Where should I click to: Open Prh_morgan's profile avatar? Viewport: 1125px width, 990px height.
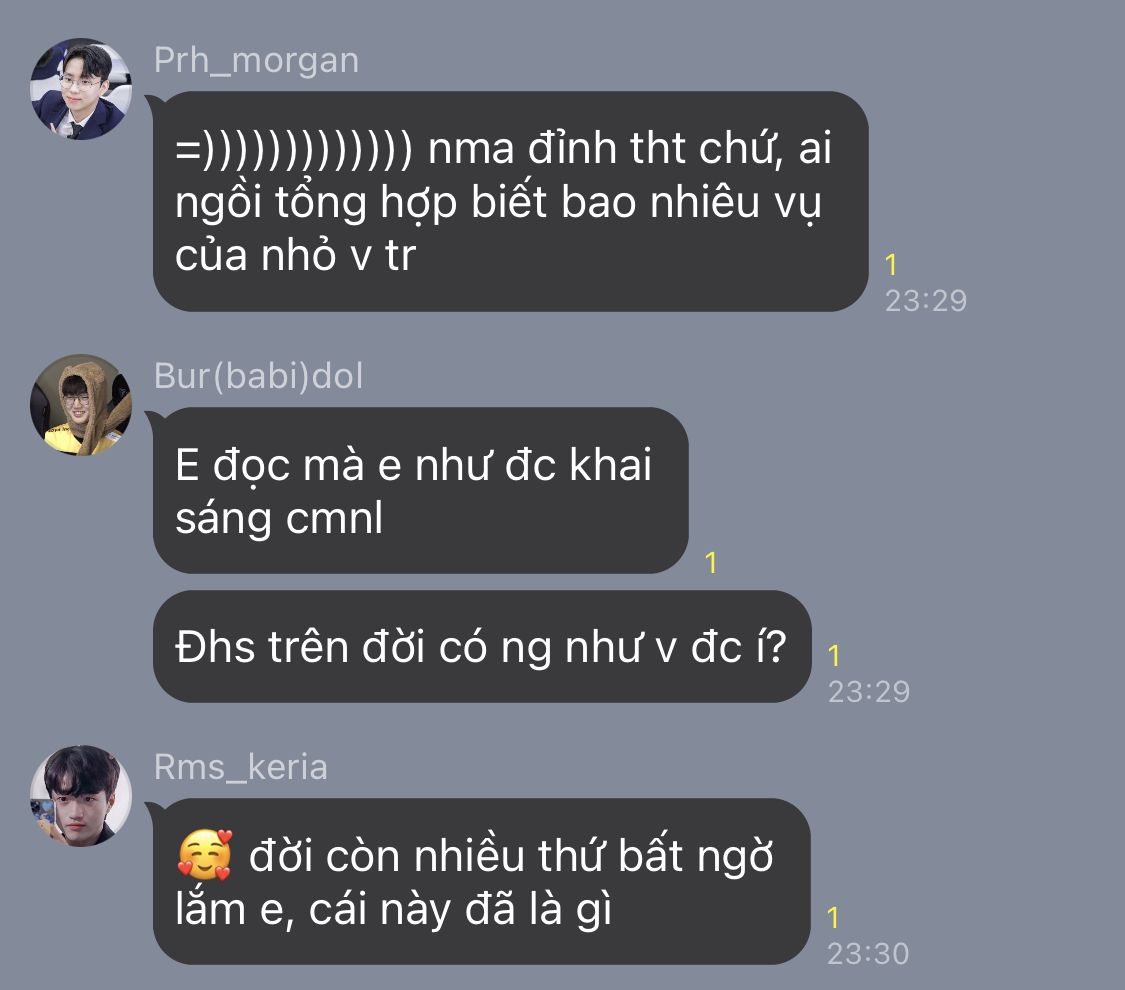click(81, 89)
